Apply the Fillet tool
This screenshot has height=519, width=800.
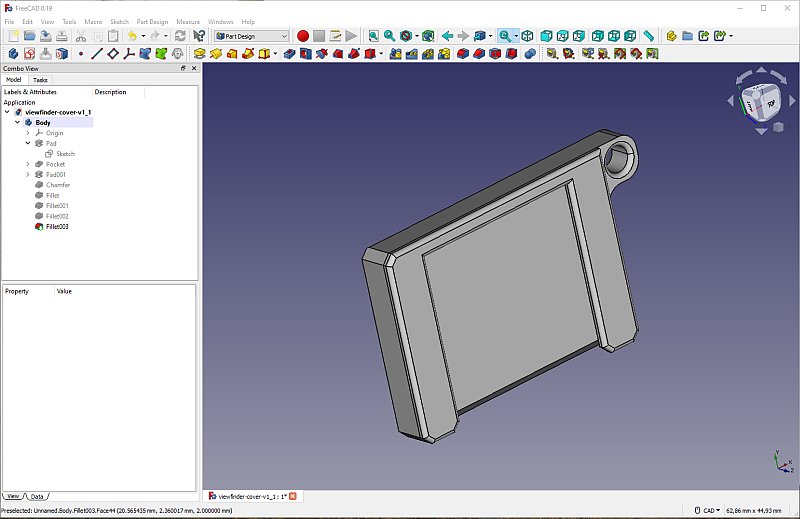coord(463,54)
